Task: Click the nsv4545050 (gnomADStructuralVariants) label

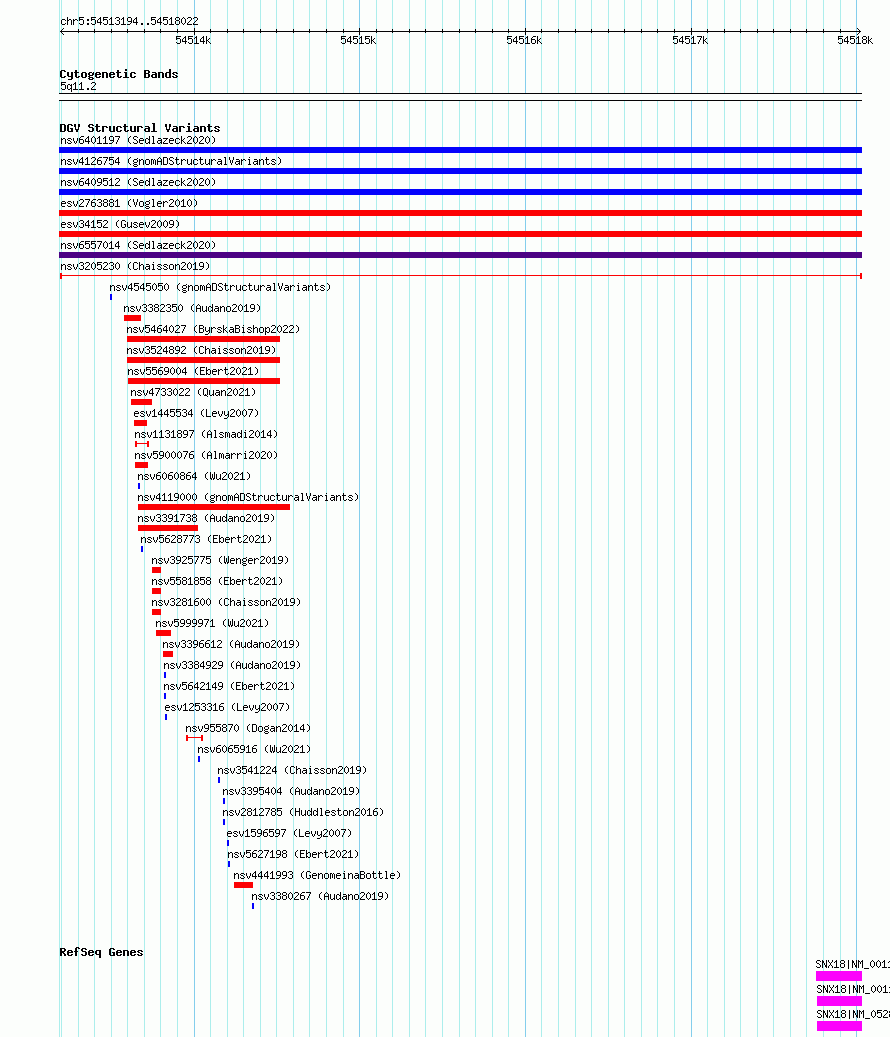Action: [220, 288]
